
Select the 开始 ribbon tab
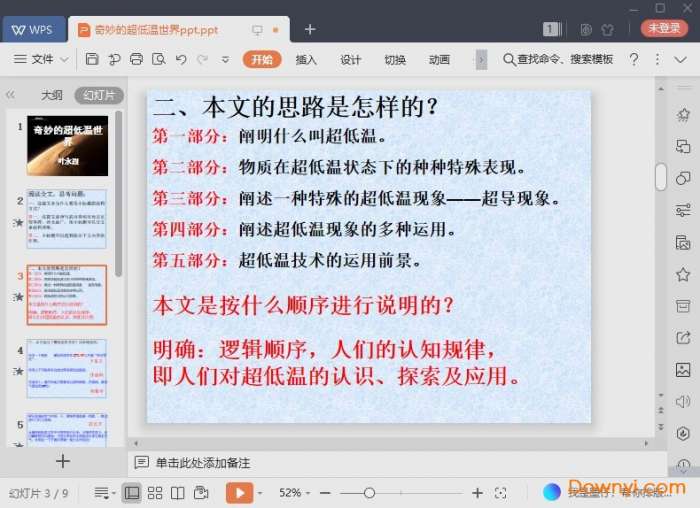[x=262, y=59]
